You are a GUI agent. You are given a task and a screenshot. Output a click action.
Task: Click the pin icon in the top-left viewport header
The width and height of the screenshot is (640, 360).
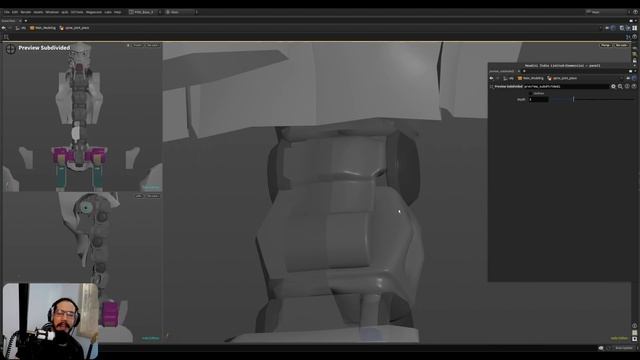(128, 45)
